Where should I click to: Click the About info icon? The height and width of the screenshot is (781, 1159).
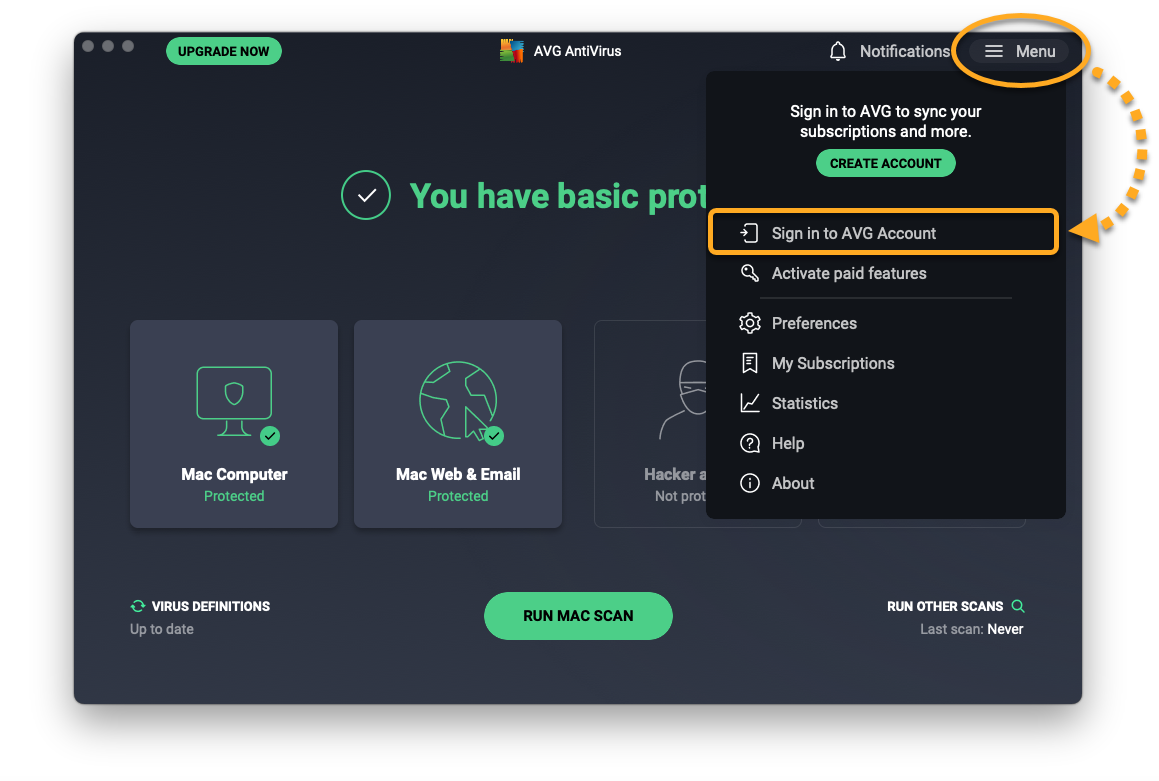point(750,482)
